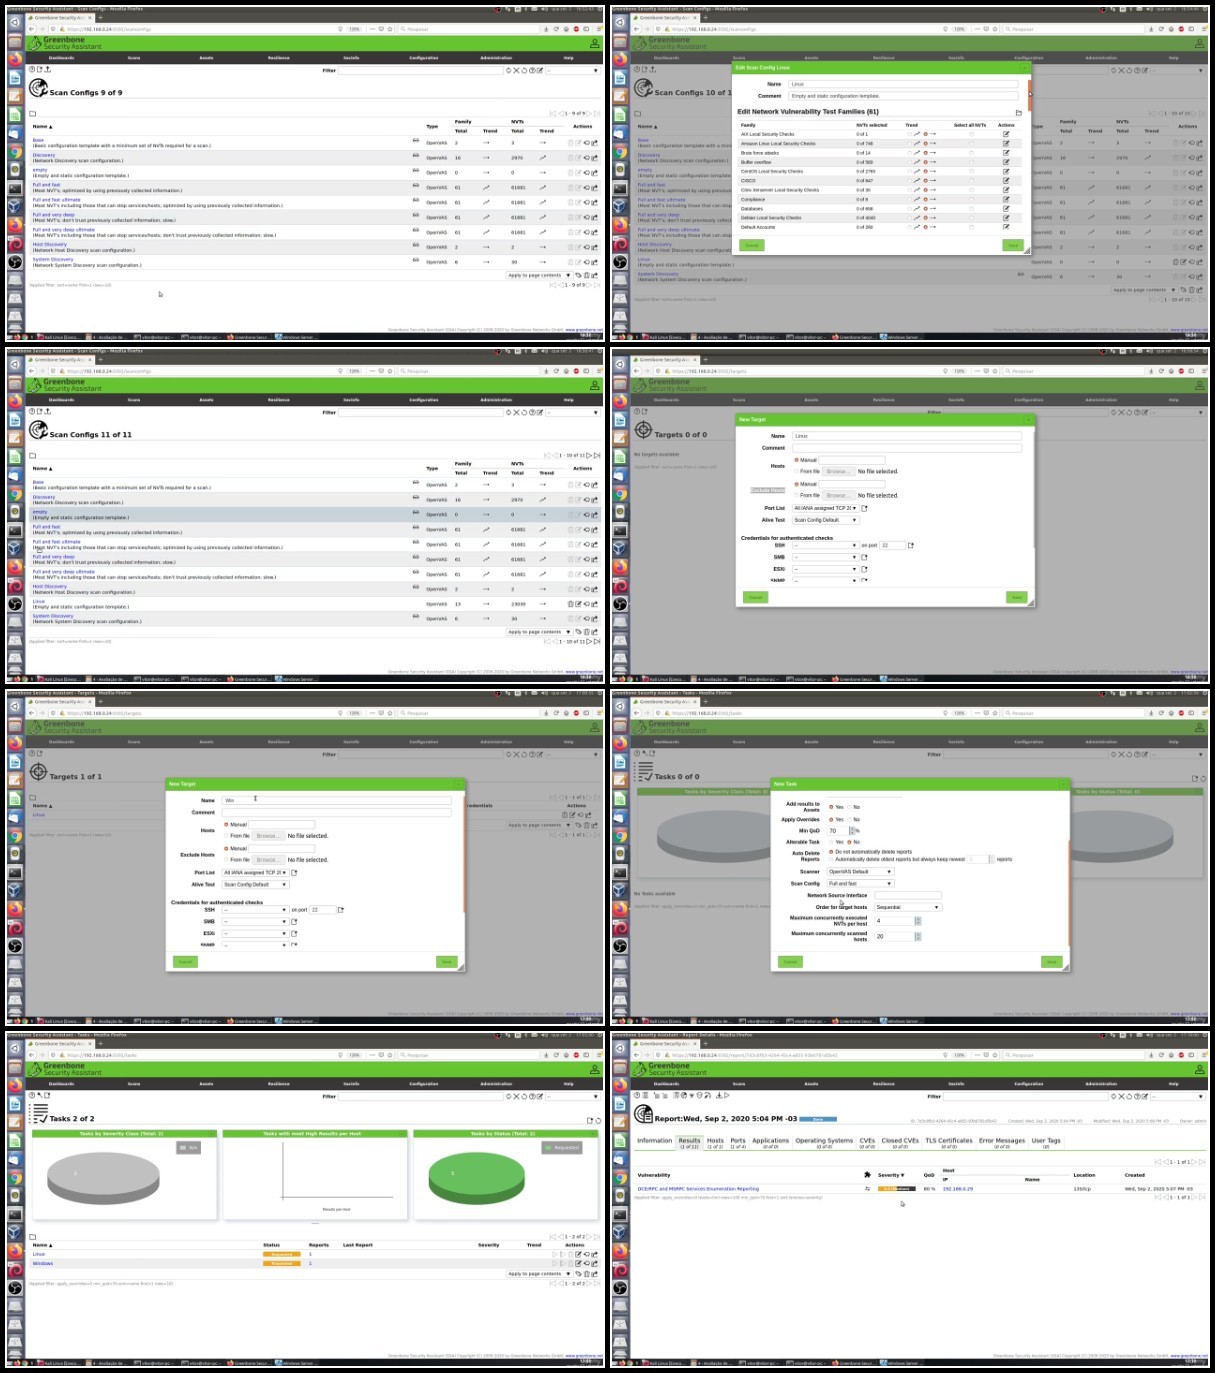
Task: Open the SMB credential dropdown in the Win New Target dialog
Action: (x=255, y=921)
